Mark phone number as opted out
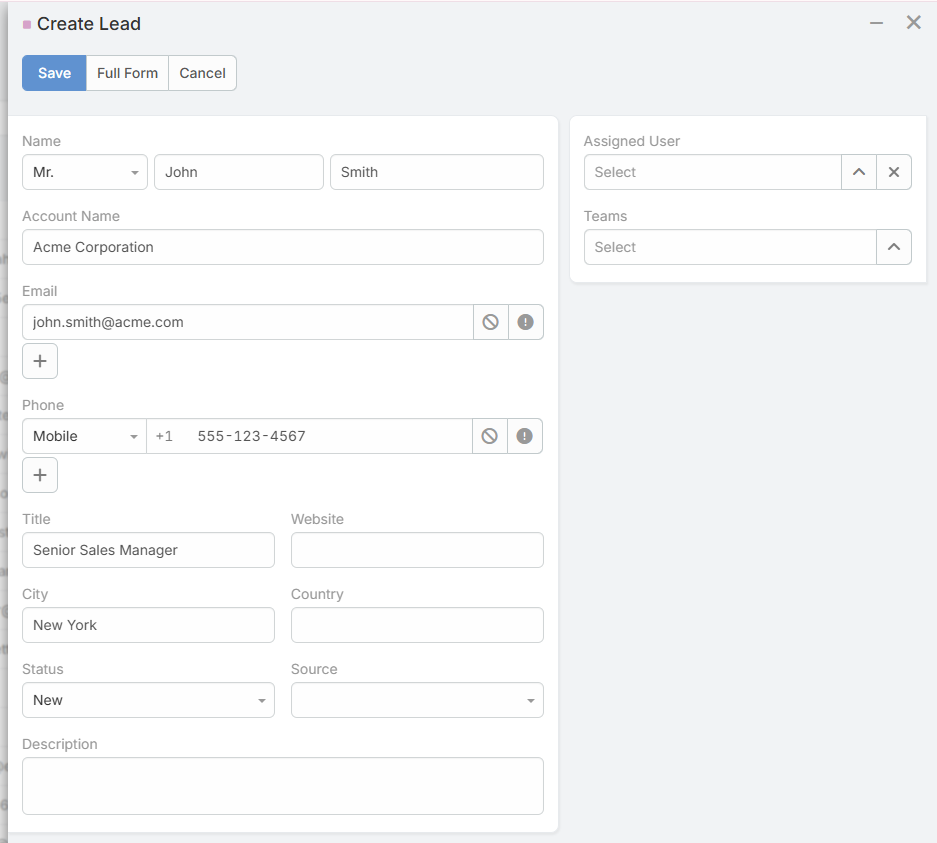The height and width of the screenshot is (843, 937). [x=489, y=436]
